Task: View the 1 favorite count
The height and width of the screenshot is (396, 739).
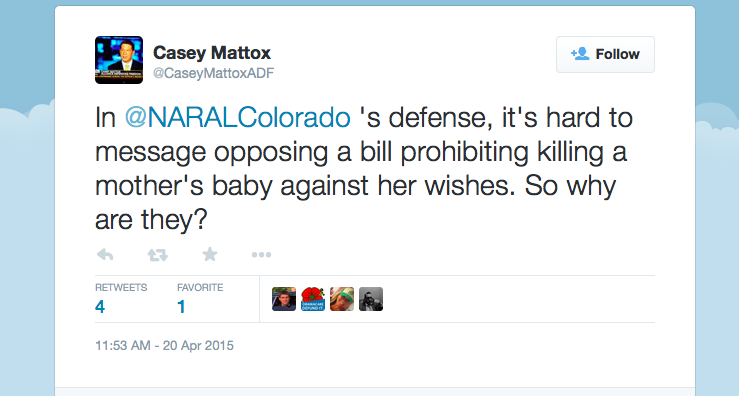Action: (x=181, y=307)
